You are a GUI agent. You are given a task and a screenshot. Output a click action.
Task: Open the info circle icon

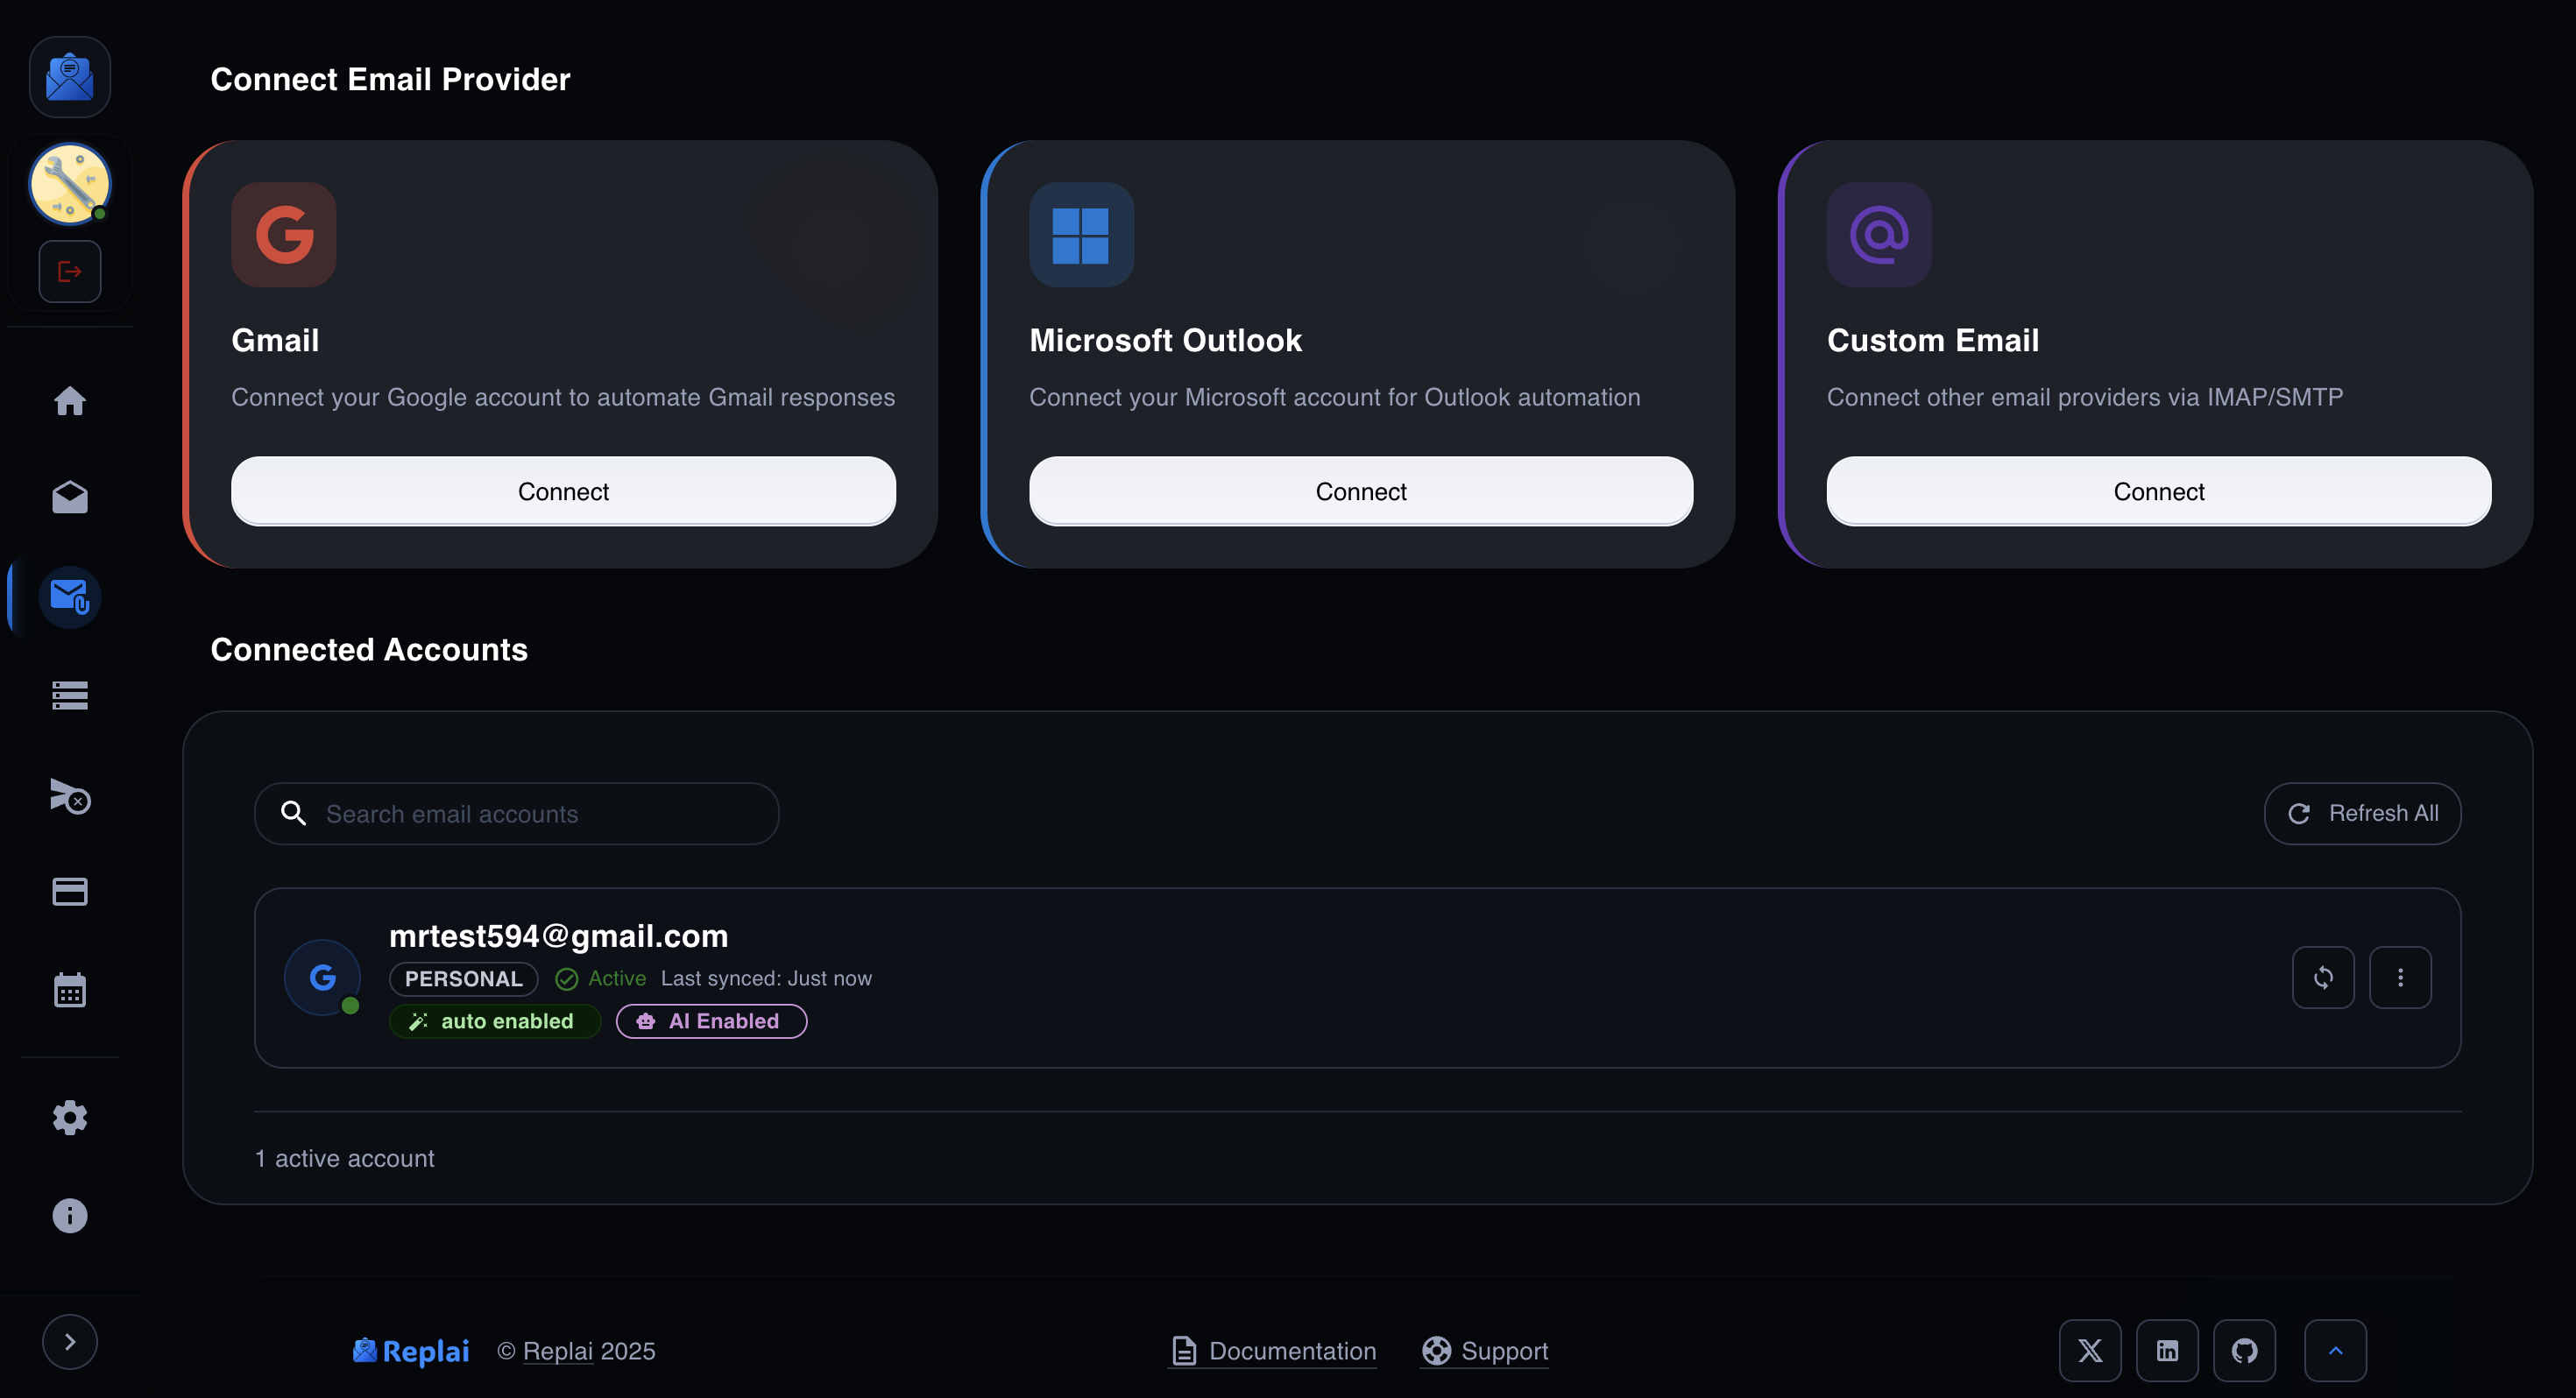pyautogui.click(x=69, y=1215)
